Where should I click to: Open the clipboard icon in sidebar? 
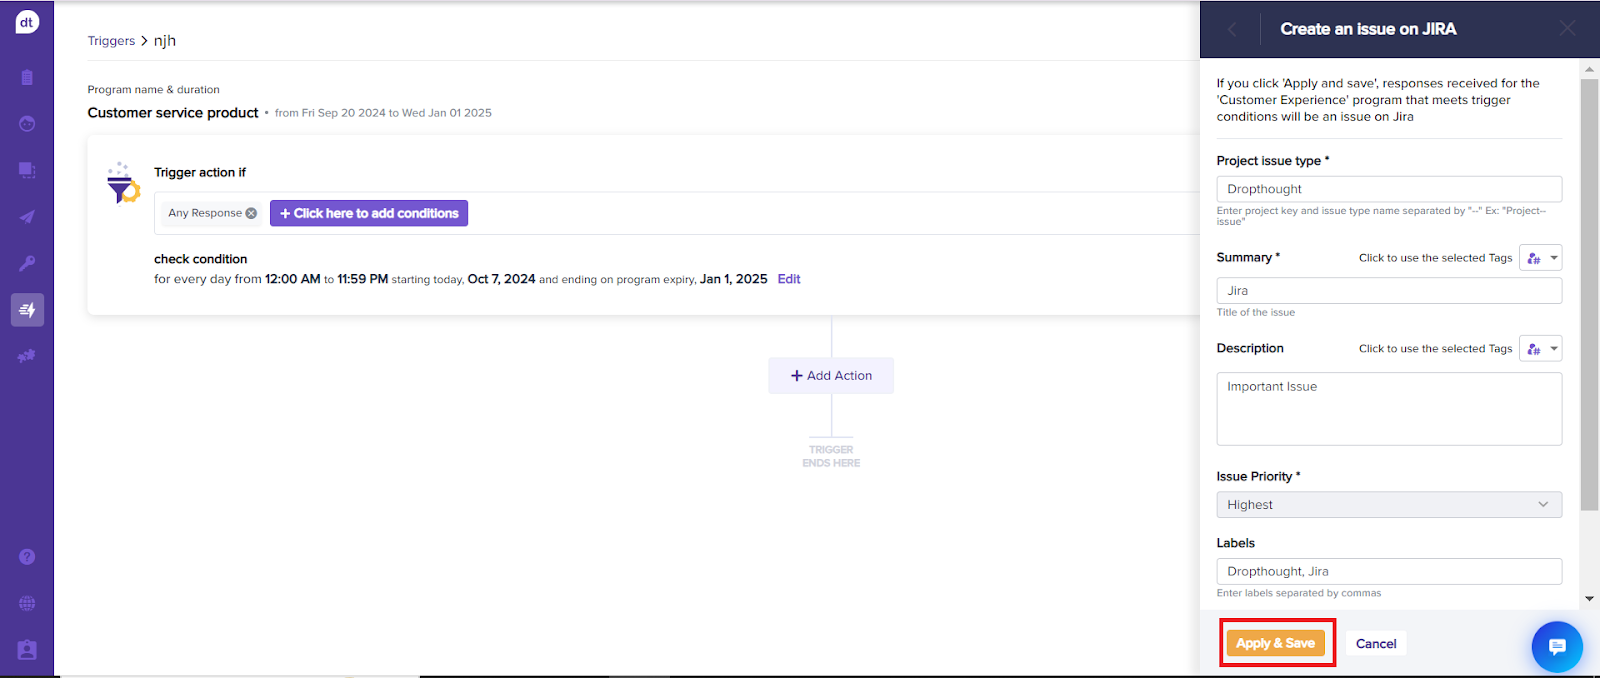[x=27, y=77]
